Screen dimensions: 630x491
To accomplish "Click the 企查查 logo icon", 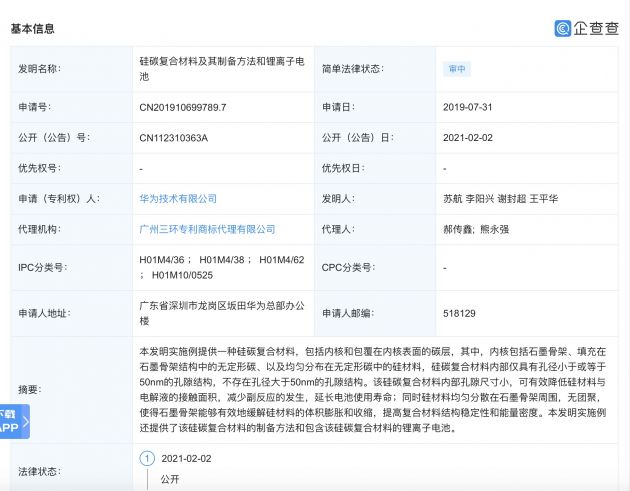I will (562, 29).
